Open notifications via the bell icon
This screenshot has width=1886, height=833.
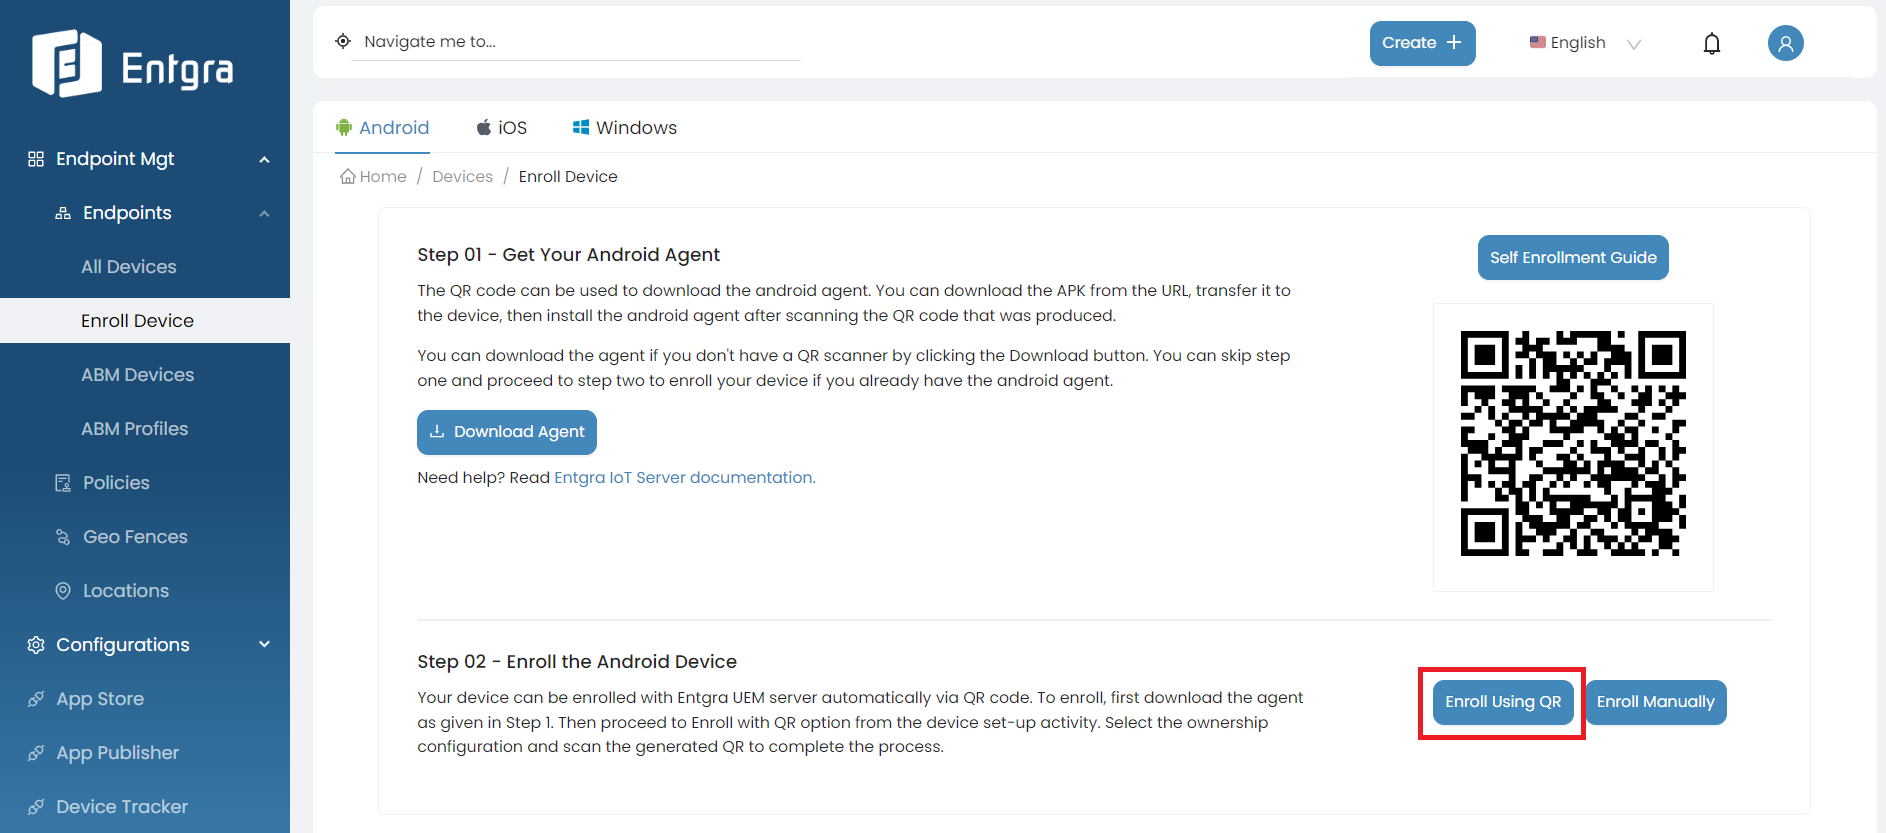pyautogui.click(x=1712, y=43)
